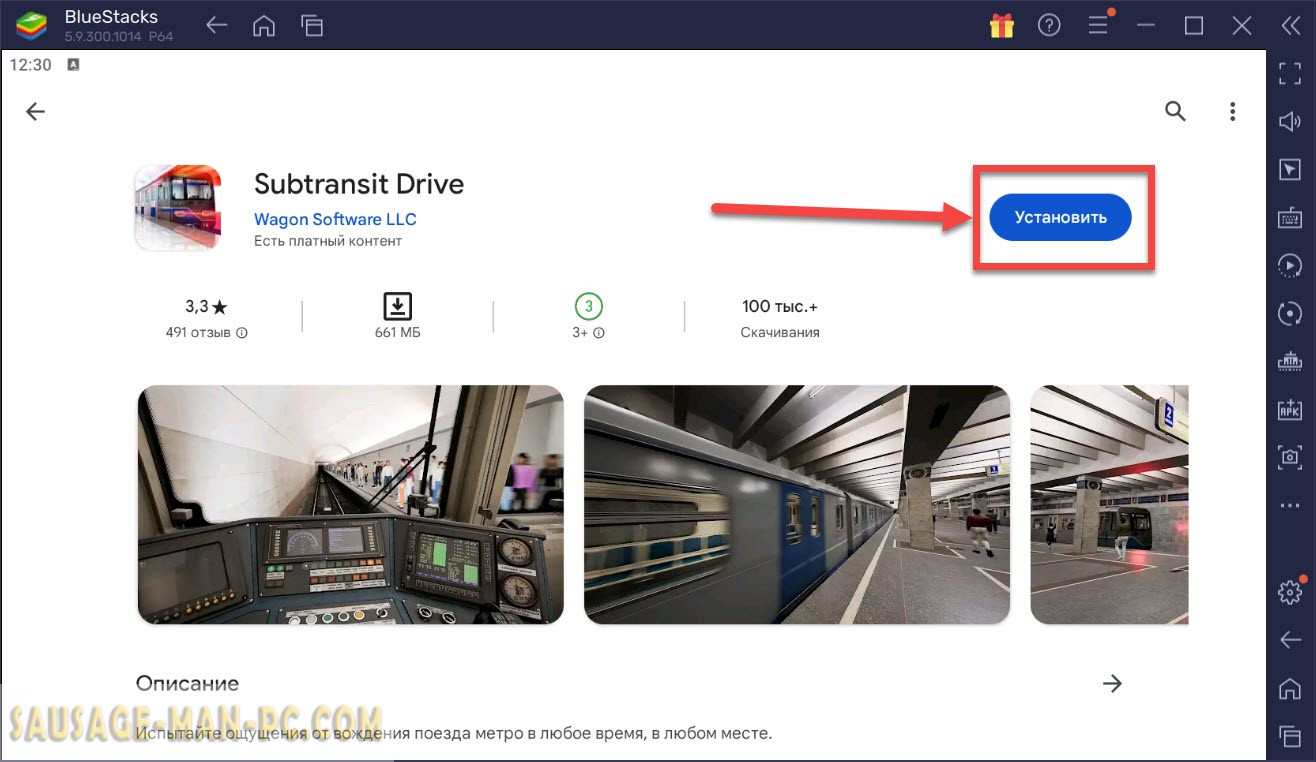Open recent apps from the title bar
The height and width of the screenshot is (762, 1316).
(x=312, y=26)
